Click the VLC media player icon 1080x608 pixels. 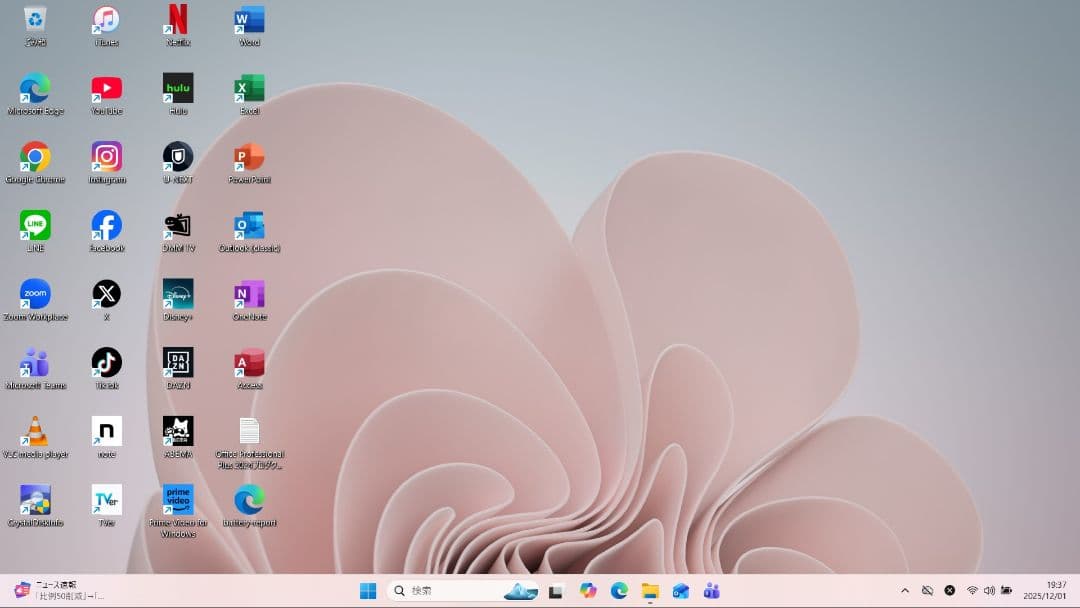click(x=35, y=431)
